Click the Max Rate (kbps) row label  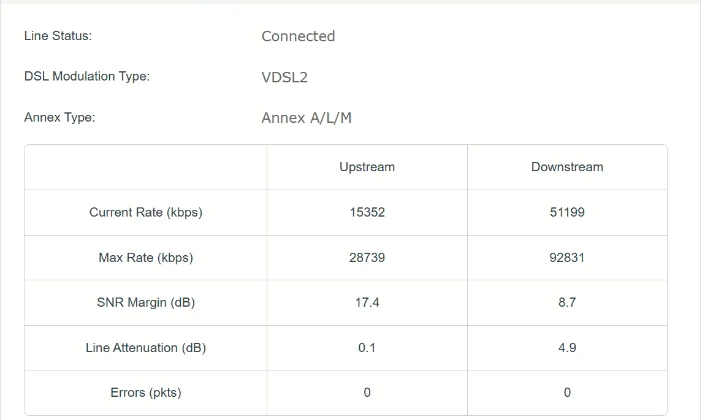click(146, 258)
